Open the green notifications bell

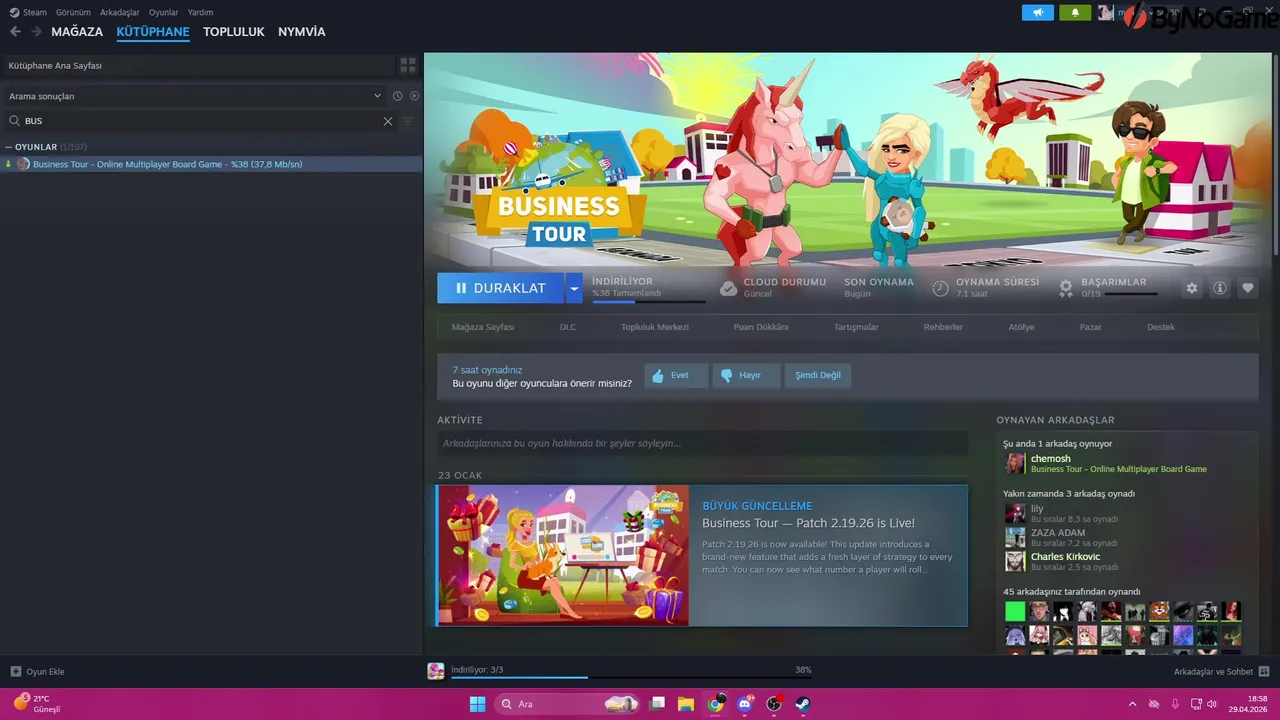1075,12
